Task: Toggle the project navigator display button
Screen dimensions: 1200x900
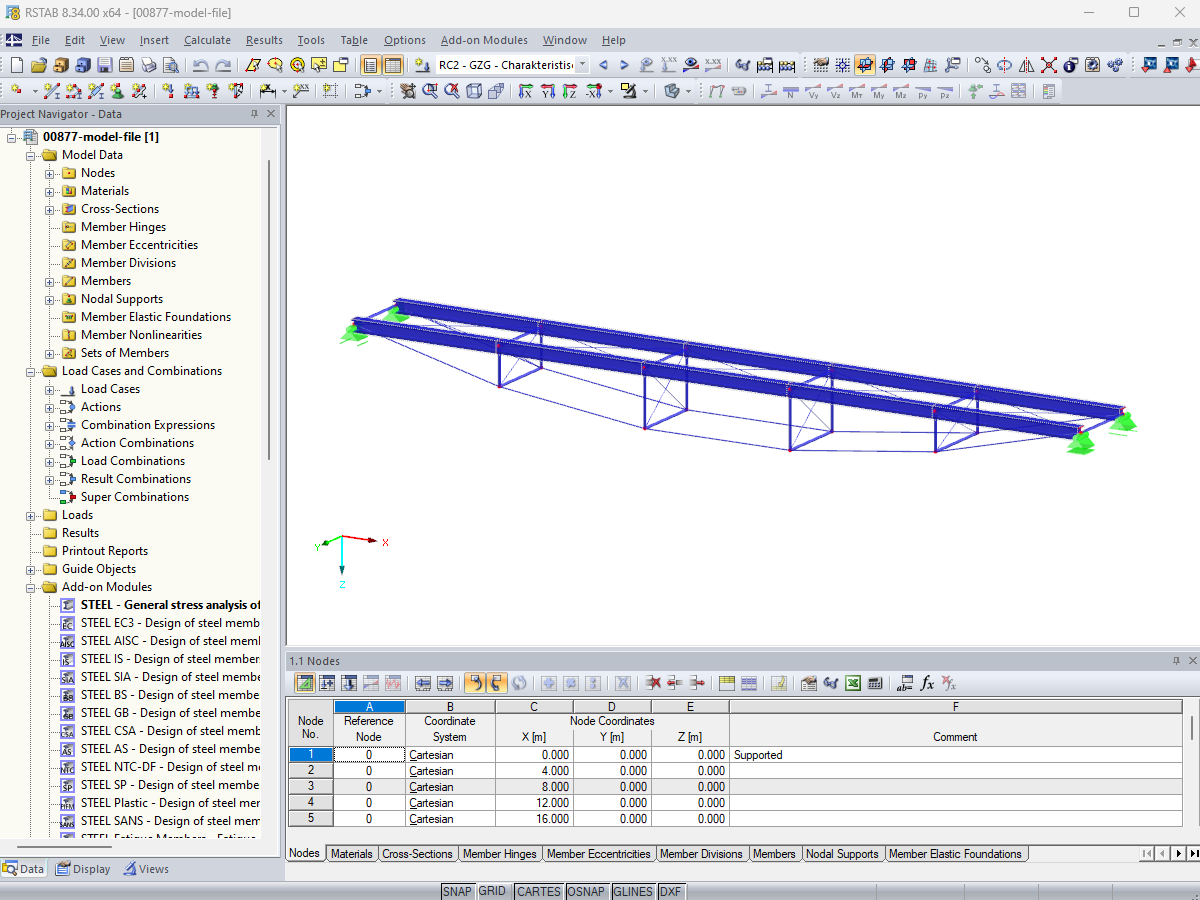Action: tap(371, 65)
